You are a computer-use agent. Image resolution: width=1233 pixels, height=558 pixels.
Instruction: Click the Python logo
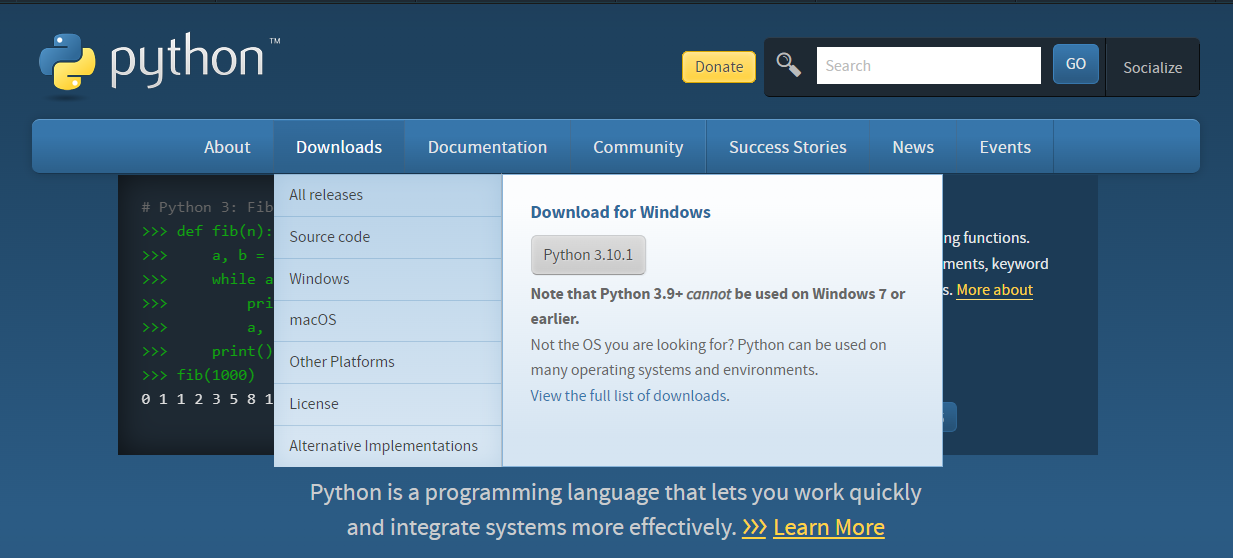(160, 66)
